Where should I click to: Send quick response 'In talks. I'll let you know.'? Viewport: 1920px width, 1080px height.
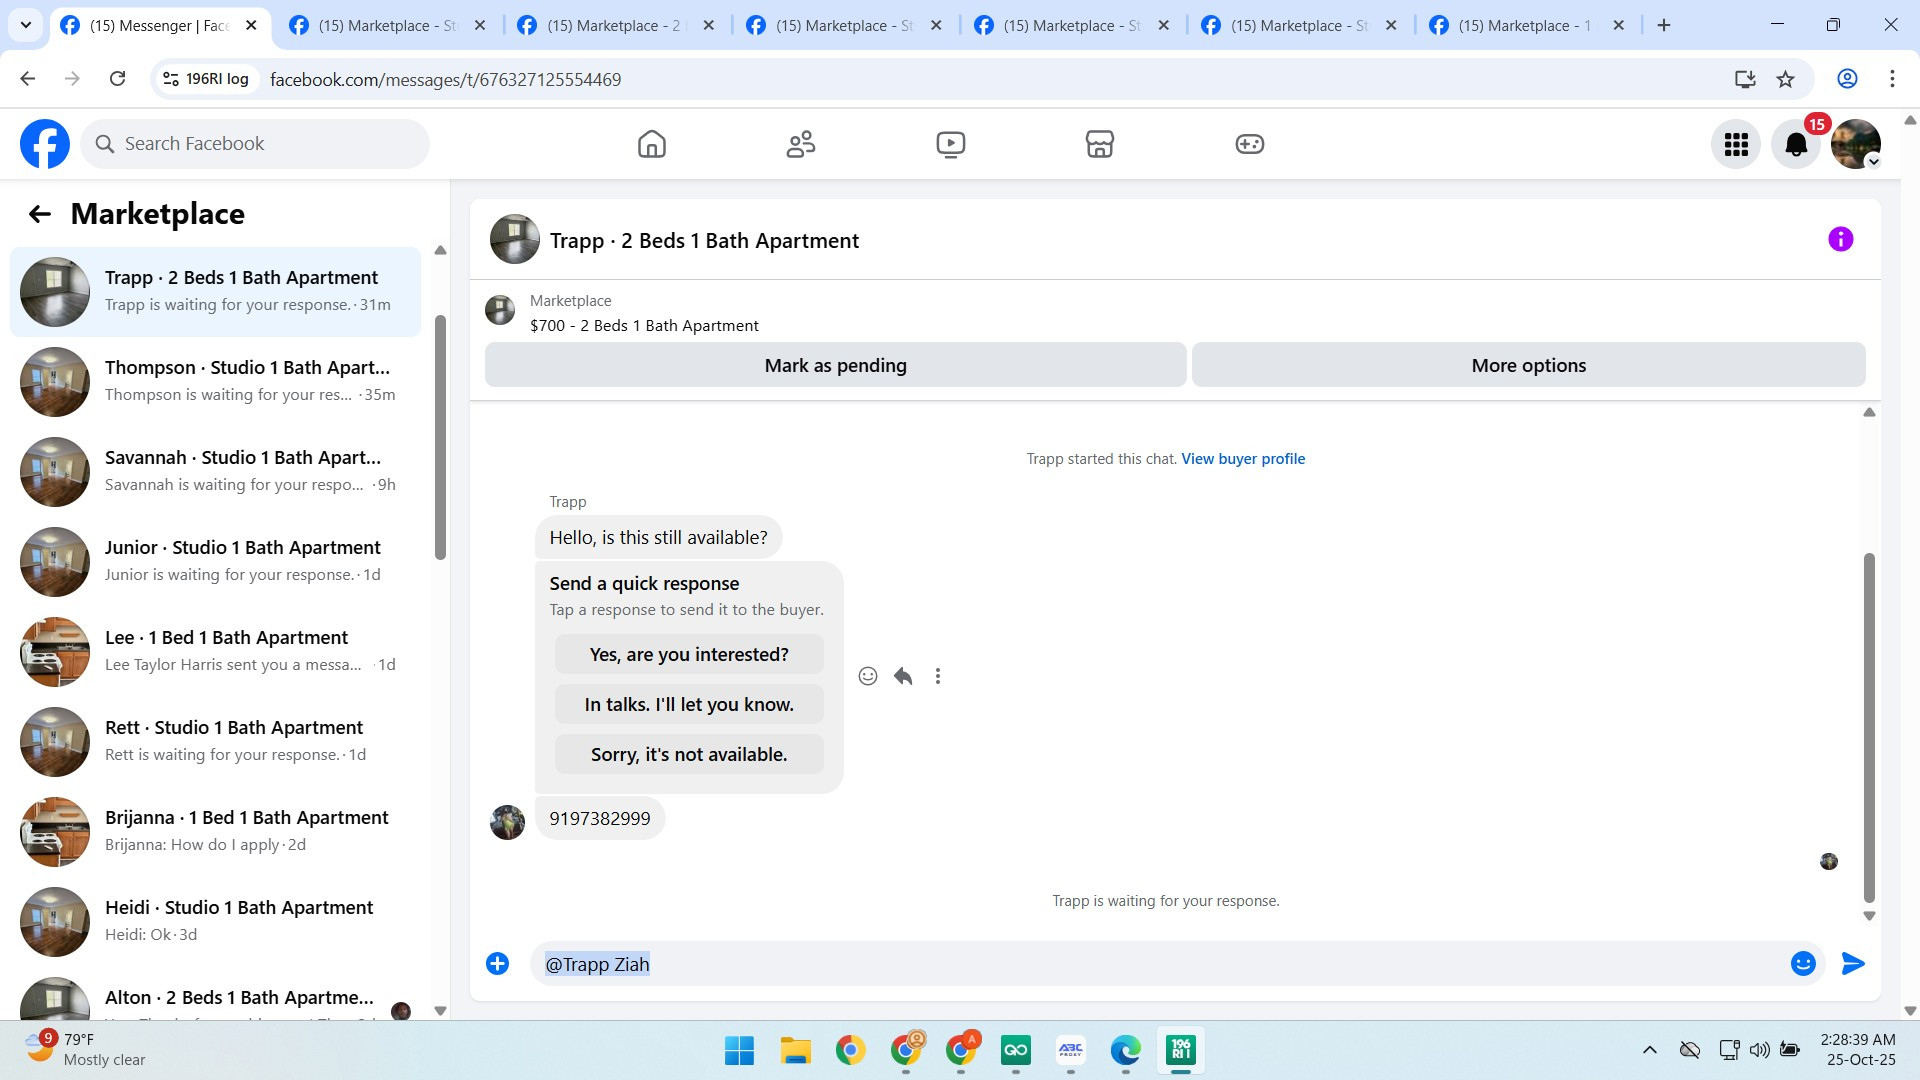click(x=689, y=704)
